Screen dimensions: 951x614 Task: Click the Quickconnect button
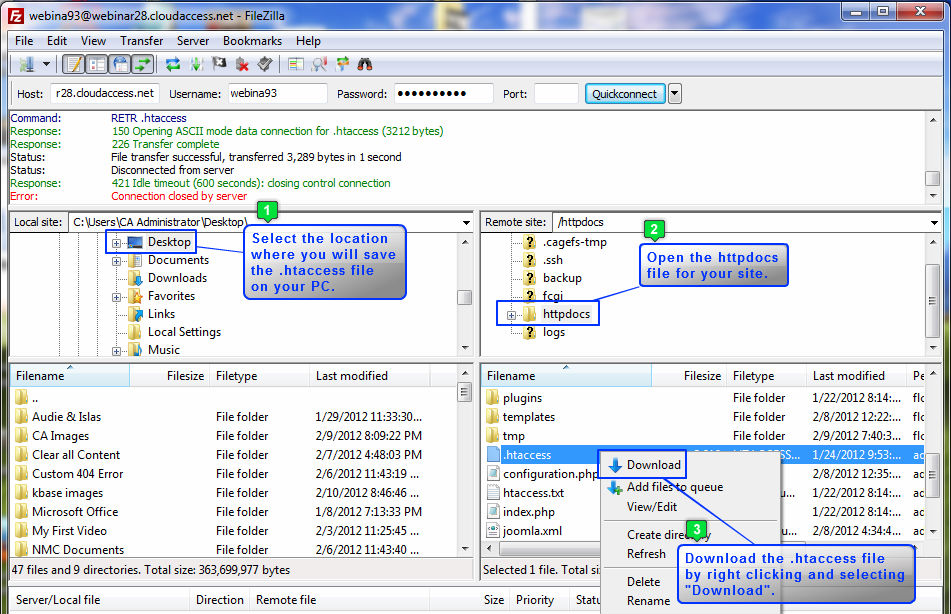tap(625, 93)
